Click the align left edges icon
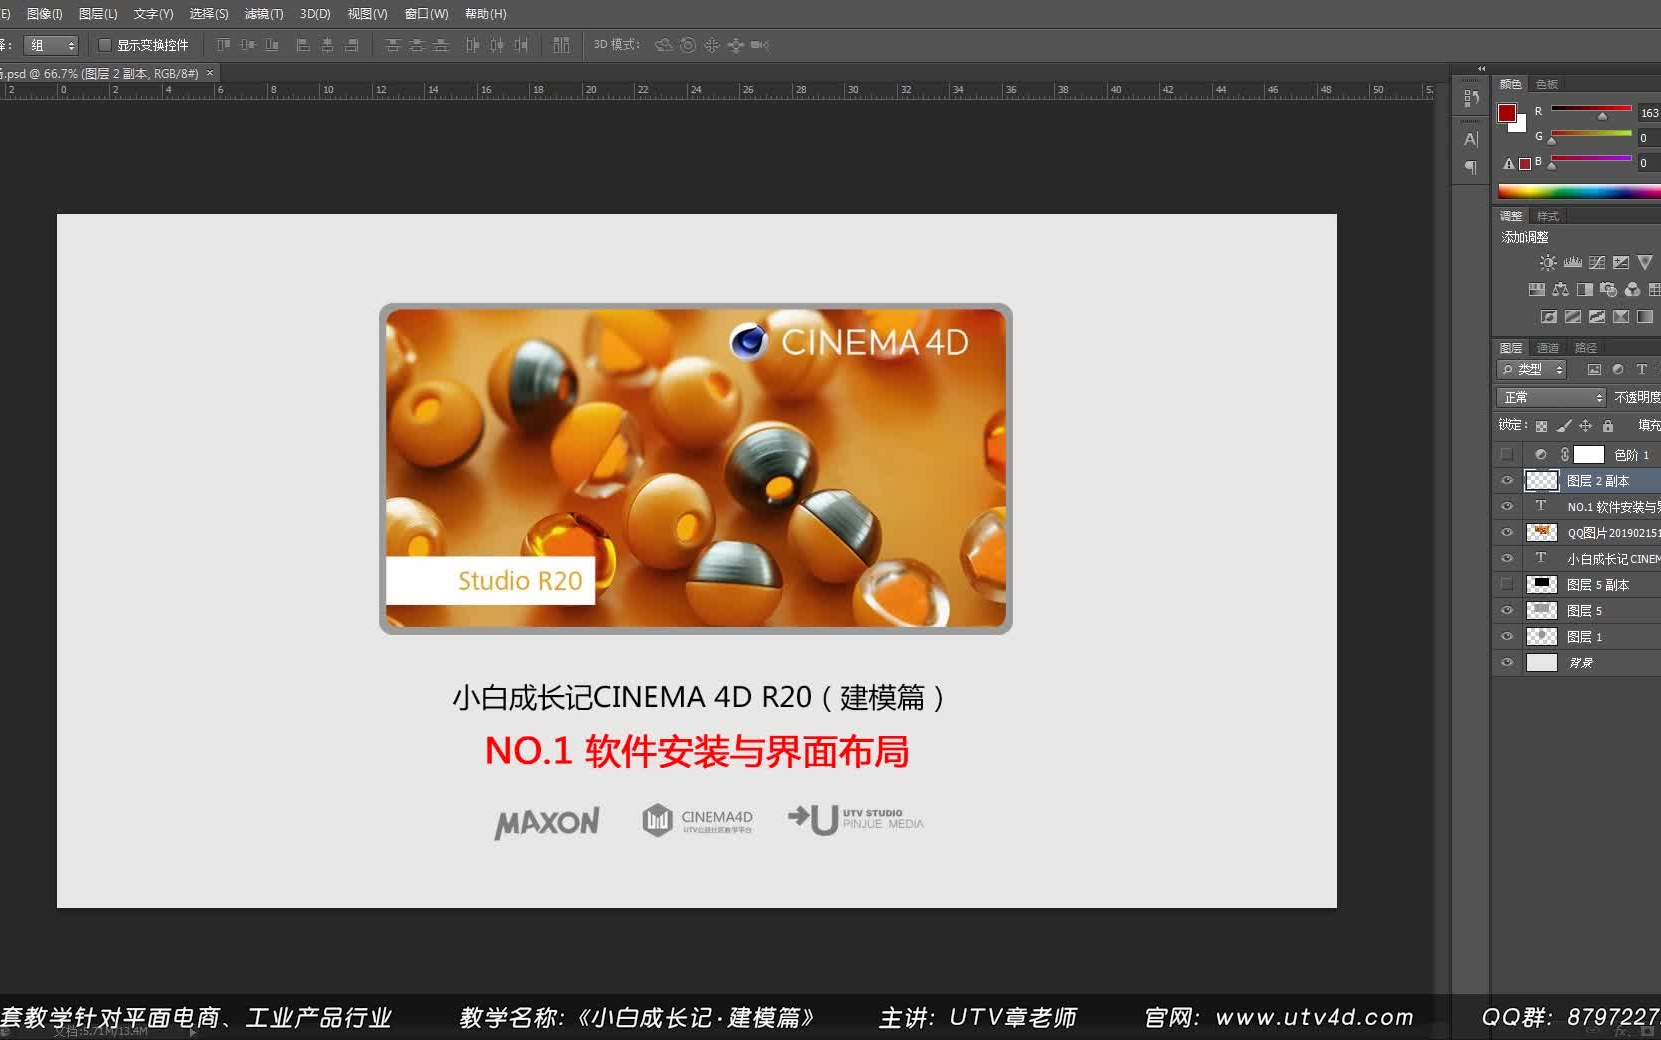Image resolution: width=1661 pixels, height=1040 pixels. (303, 45)
